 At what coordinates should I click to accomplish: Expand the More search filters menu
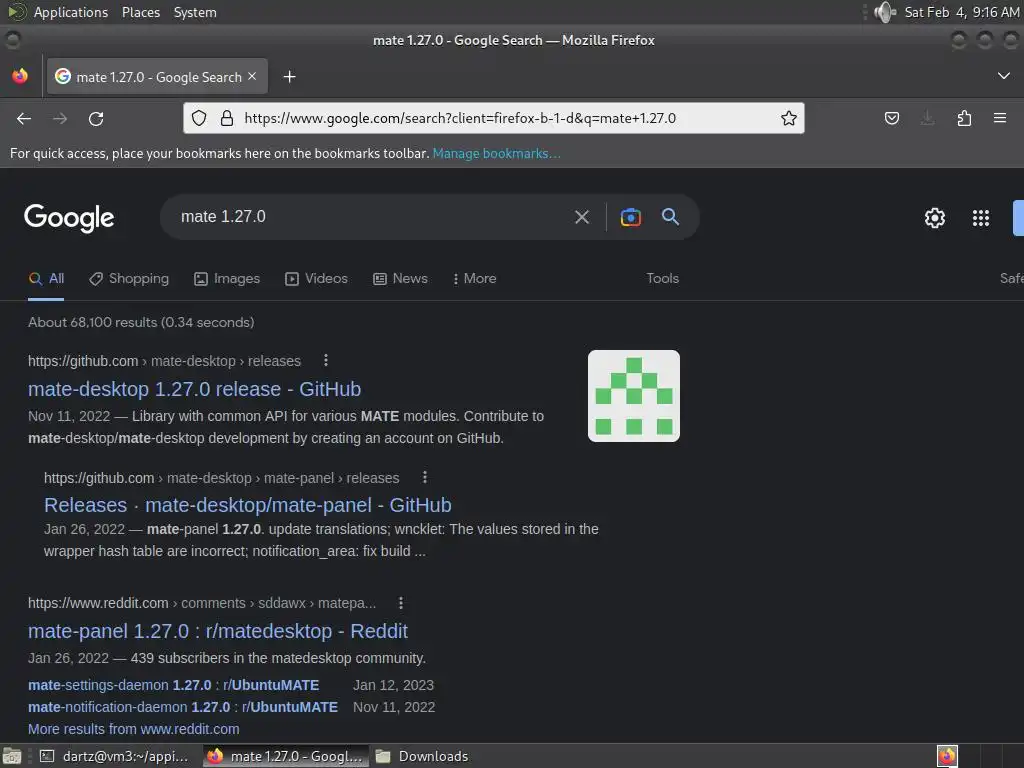475,278
